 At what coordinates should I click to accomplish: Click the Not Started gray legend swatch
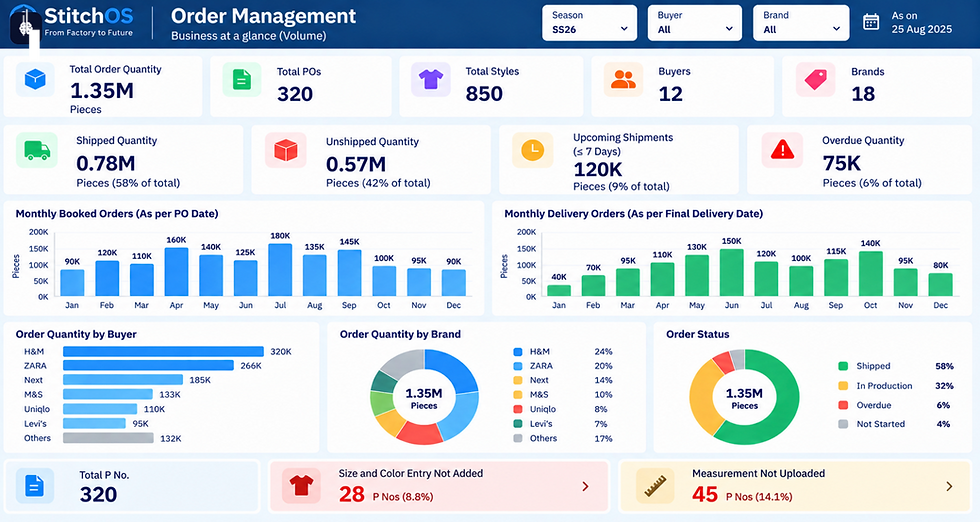(843, 424)
